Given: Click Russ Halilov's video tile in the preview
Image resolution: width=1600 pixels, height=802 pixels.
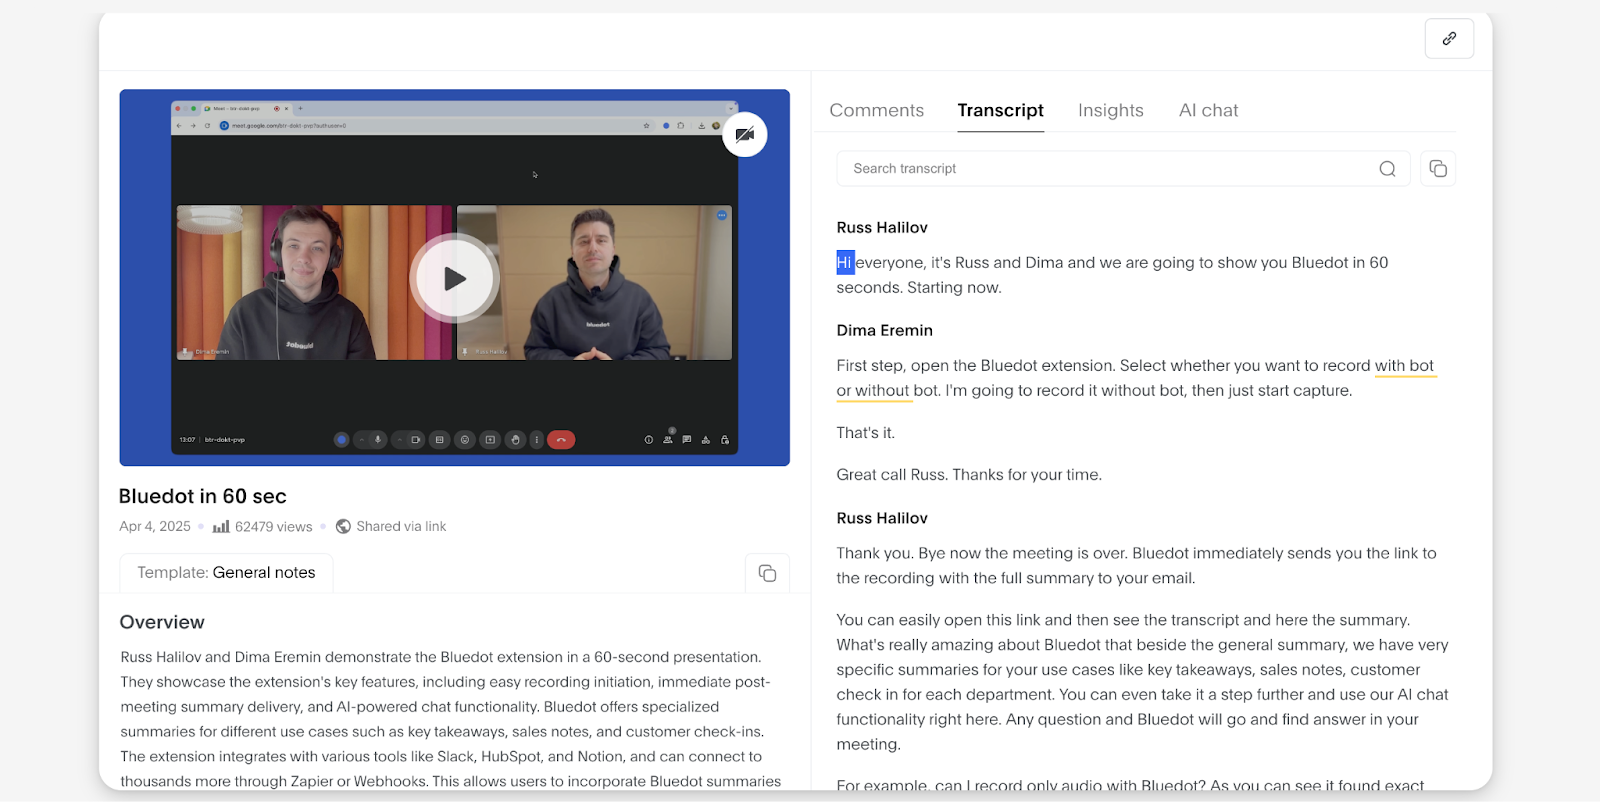Looking at the screenshot, I should [594, 283].
